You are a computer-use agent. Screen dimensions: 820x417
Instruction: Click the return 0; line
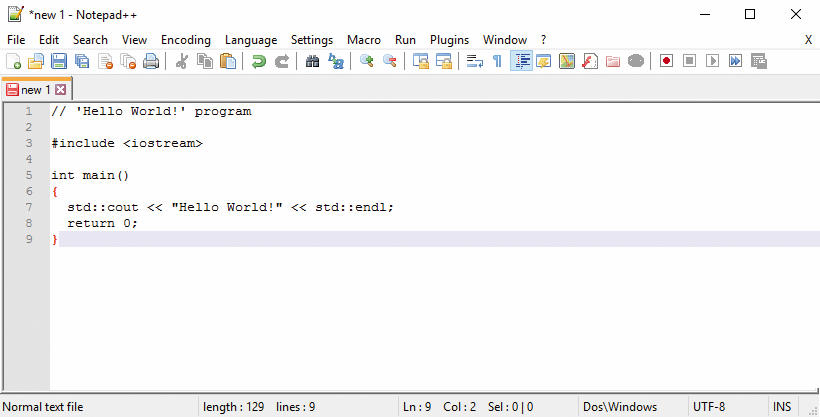(102, 223)
